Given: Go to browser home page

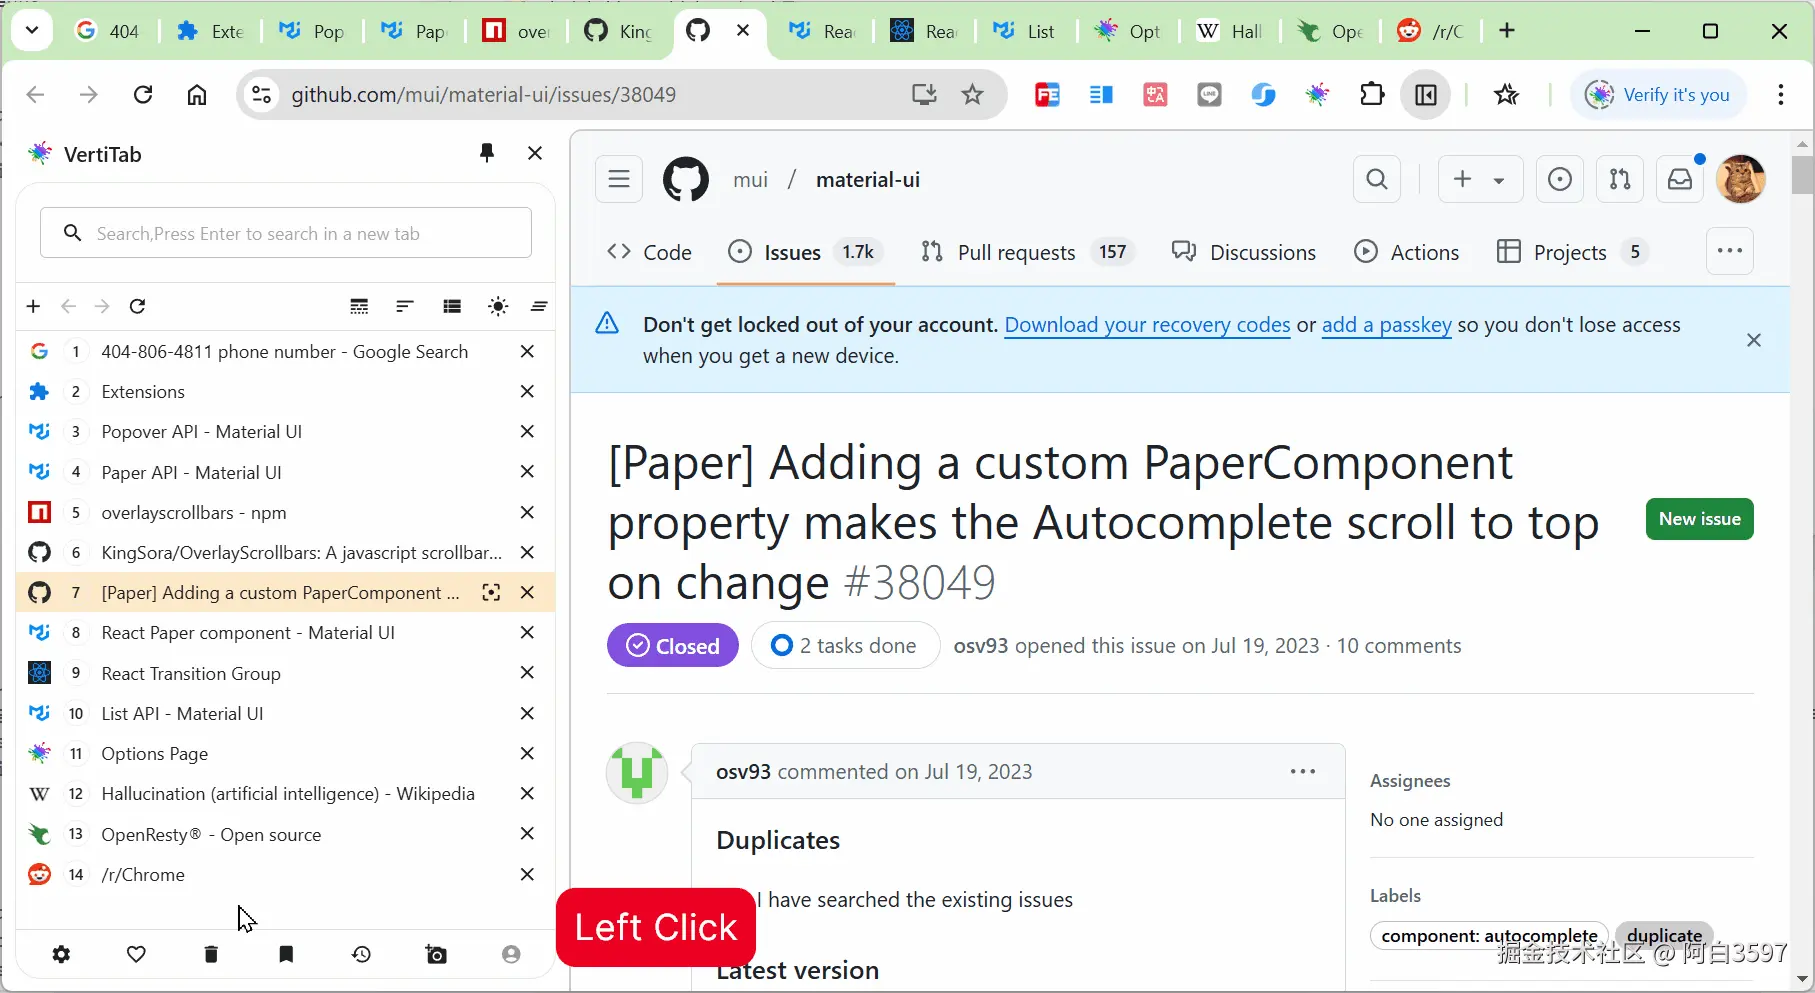Looking at the screenshot, I should [197, 94].
